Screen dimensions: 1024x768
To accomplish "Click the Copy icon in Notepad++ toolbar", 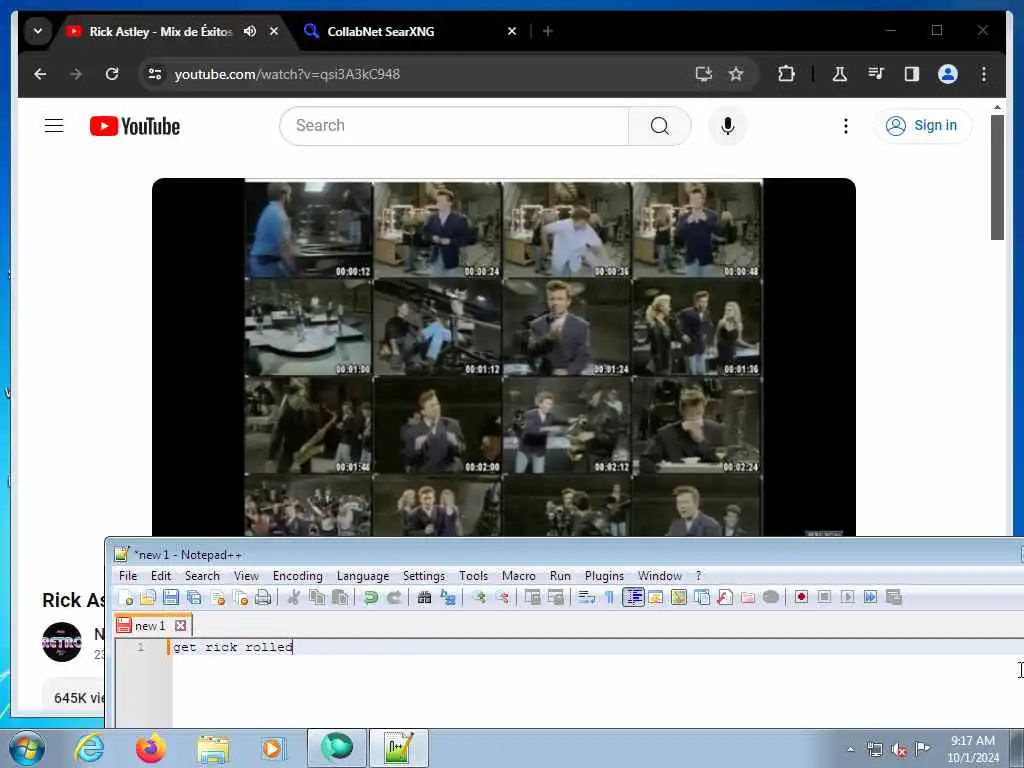I will point(317,598).
